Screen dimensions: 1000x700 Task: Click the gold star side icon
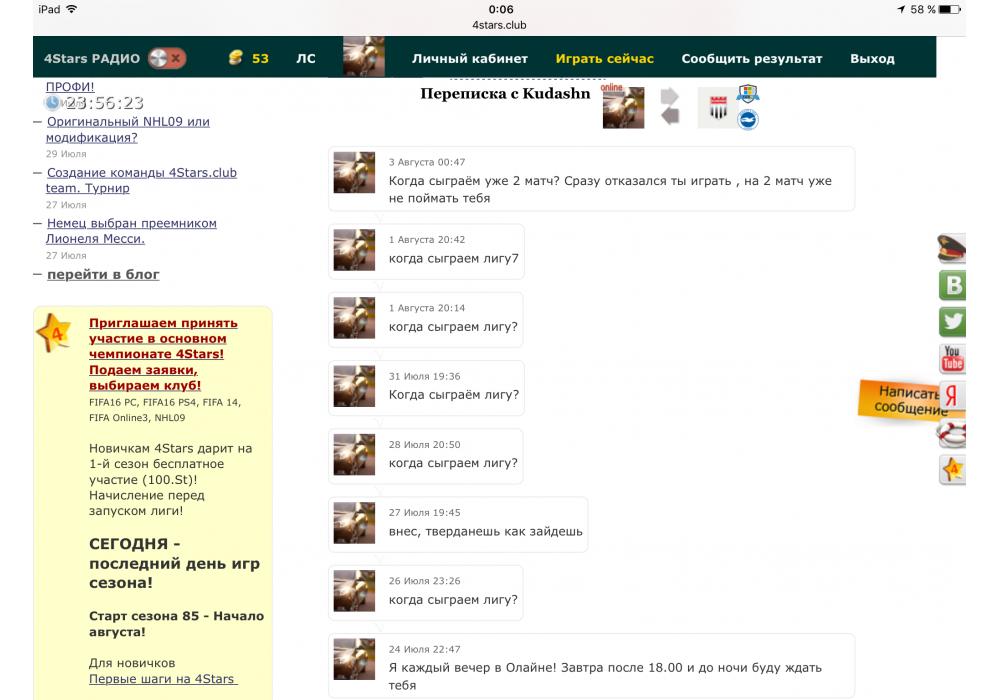click(952, 470)
